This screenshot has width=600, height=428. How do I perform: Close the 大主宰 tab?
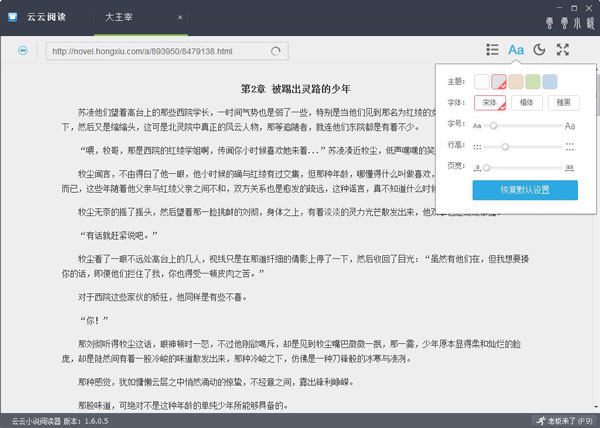point(180,17)
